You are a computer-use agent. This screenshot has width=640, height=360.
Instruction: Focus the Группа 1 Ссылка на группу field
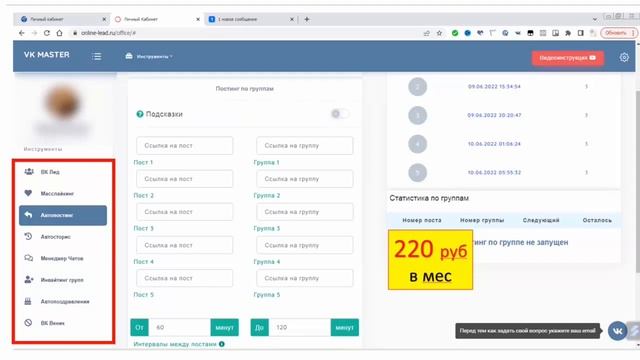(x=304, y=146)
